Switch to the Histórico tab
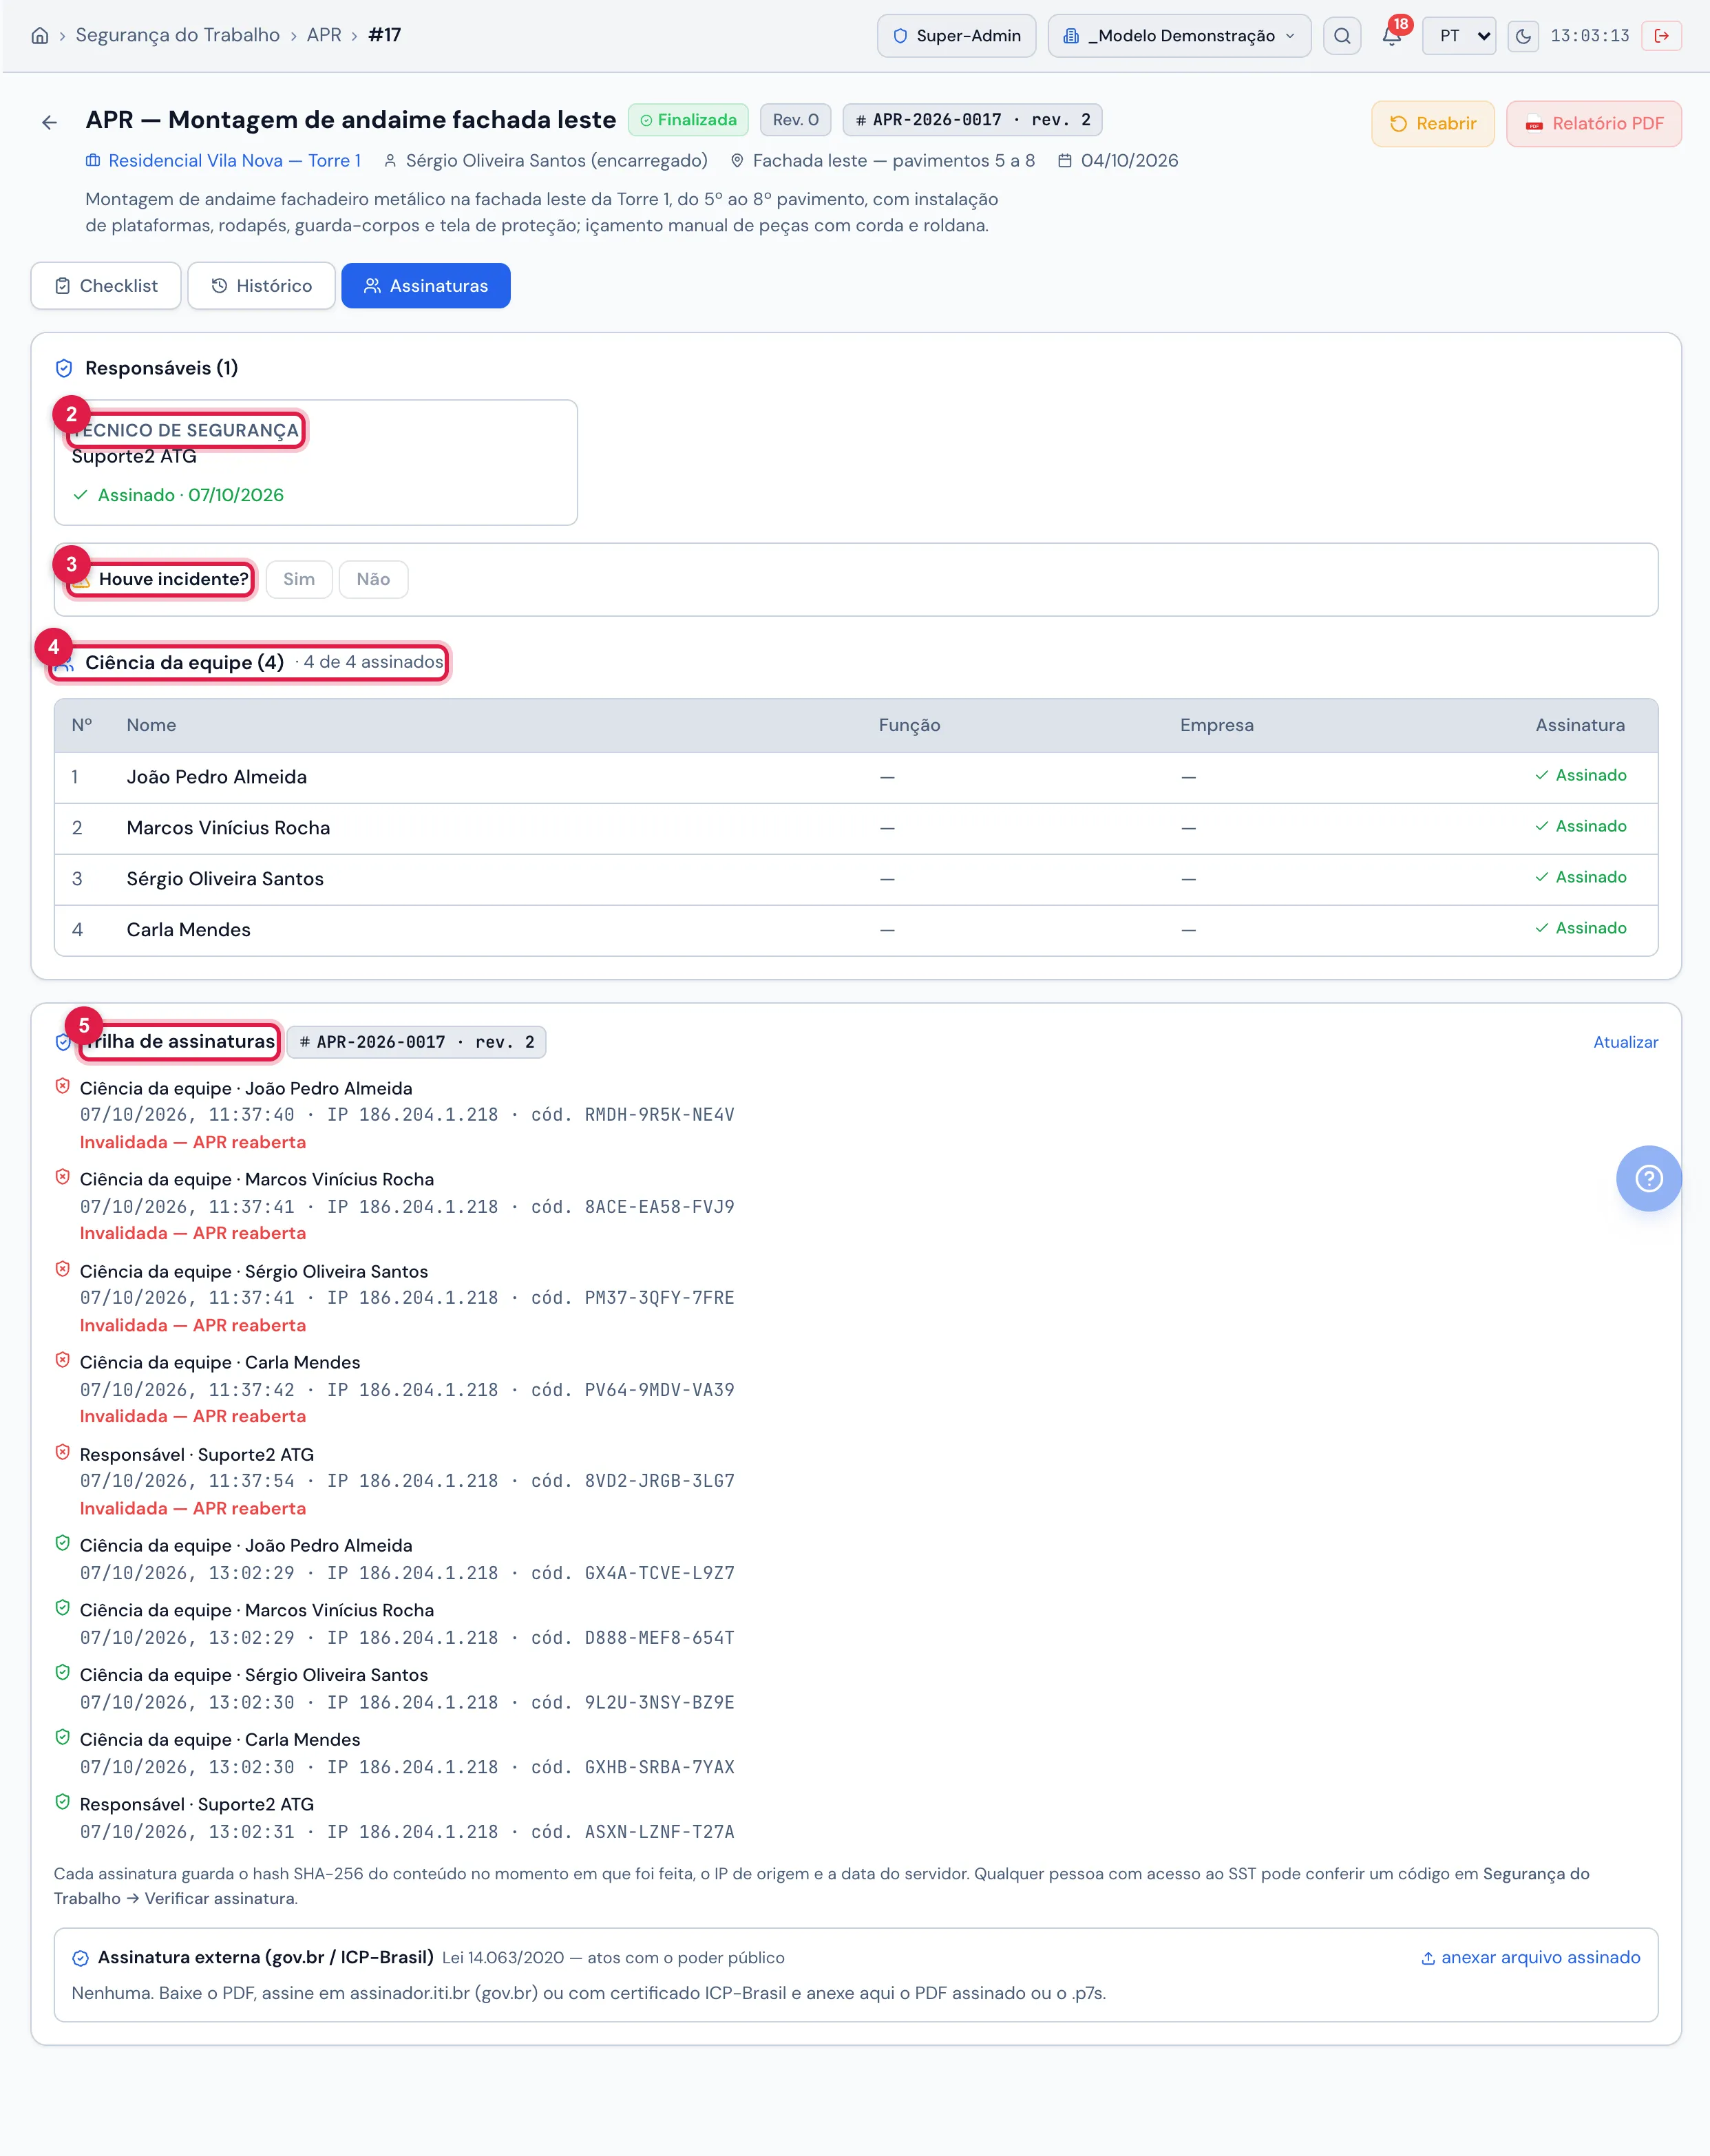Image resolution: width=1710 pixels, height=2156 pixels. click(261, 286)
